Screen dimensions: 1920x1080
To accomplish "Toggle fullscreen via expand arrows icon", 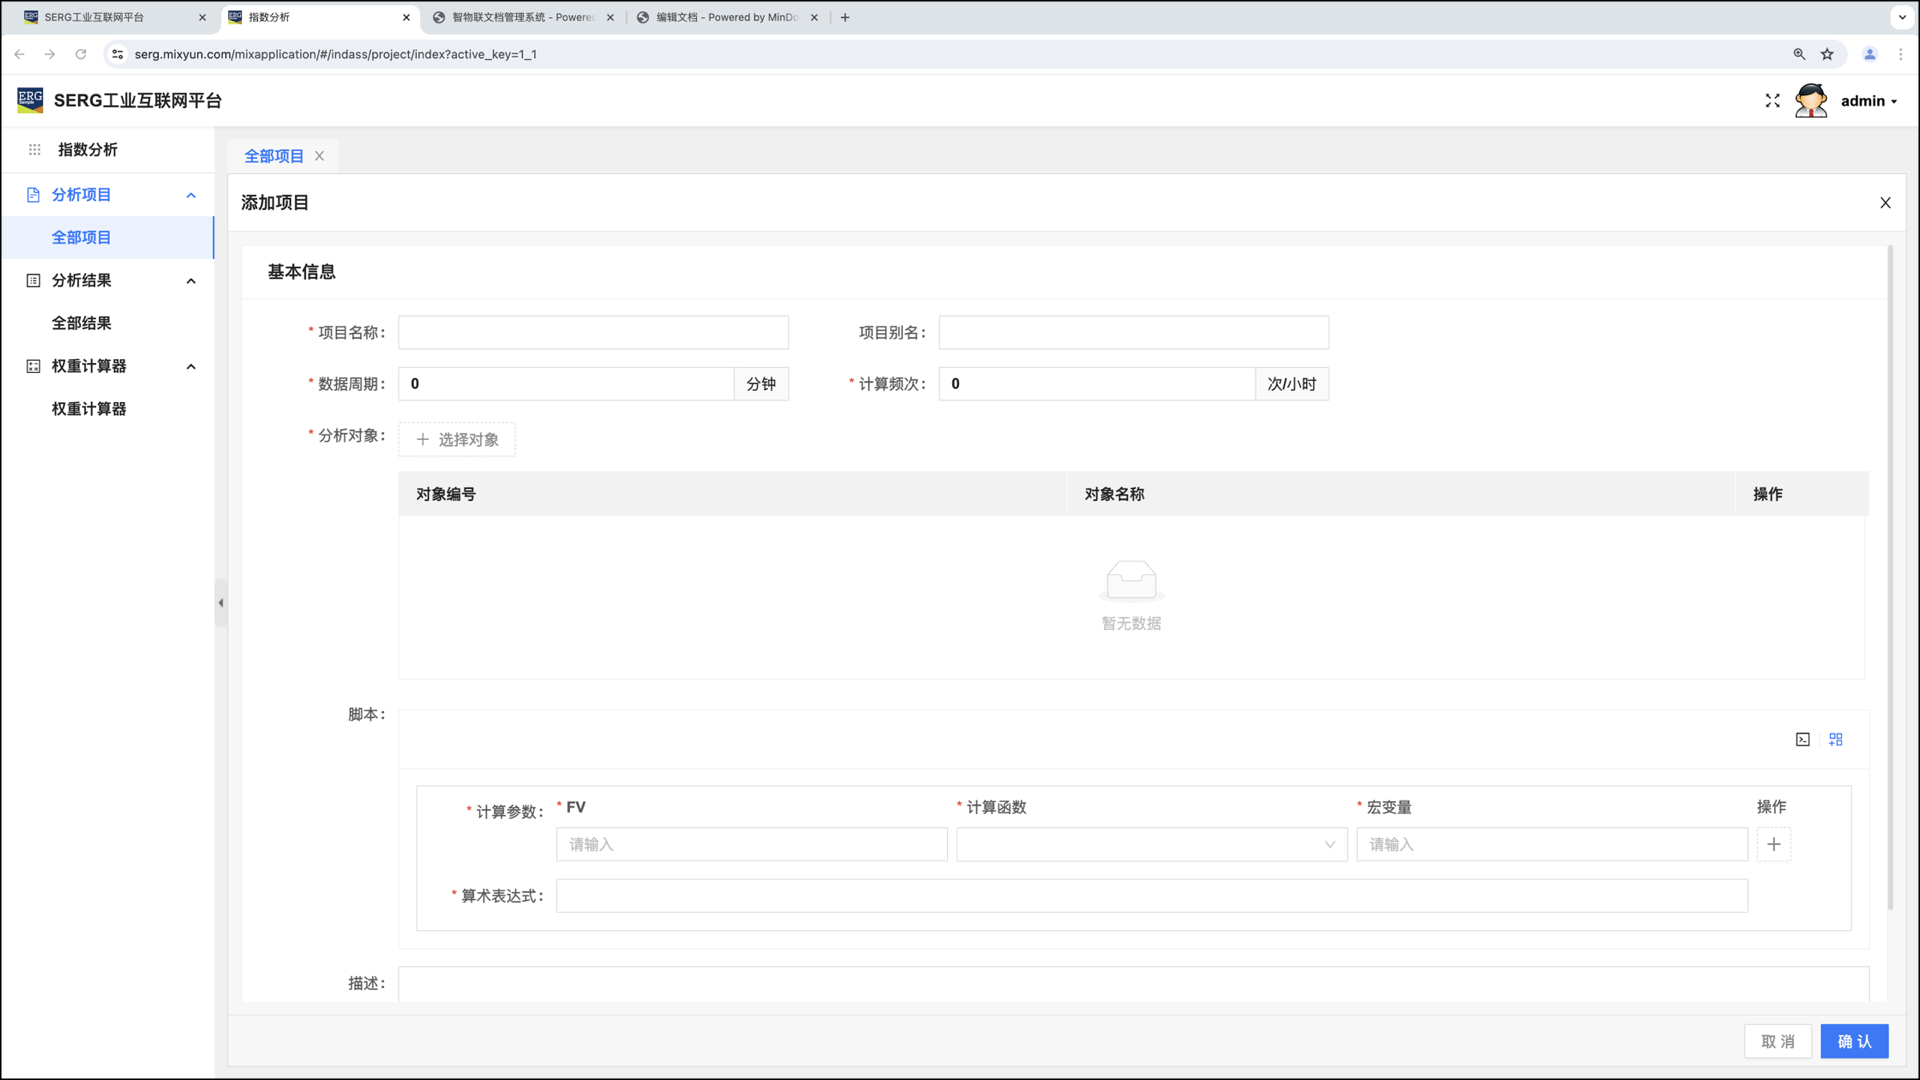I will [1772, 101].
